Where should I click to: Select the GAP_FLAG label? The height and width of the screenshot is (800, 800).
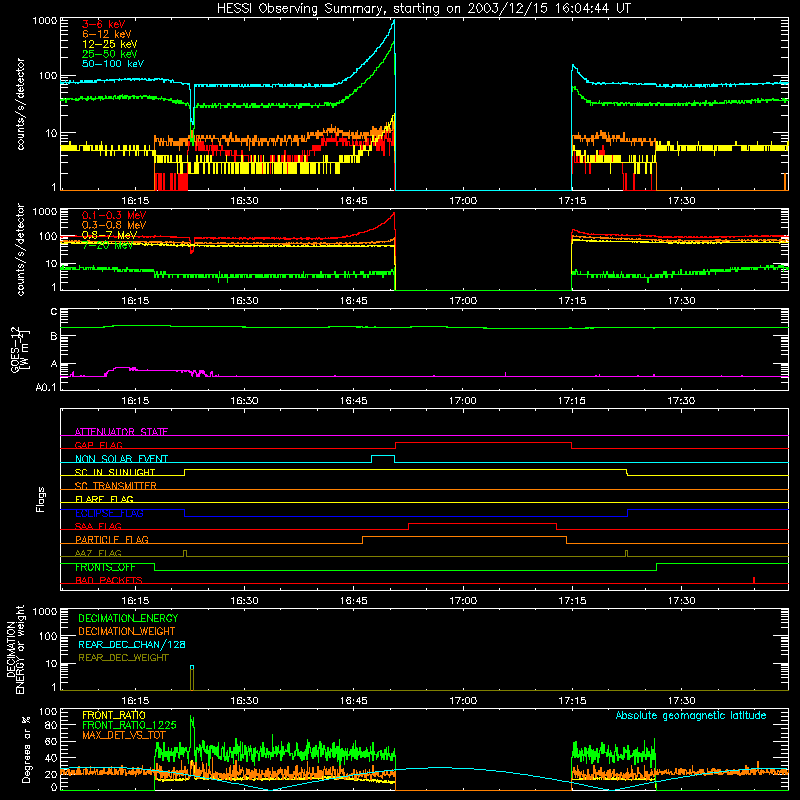click(x=98, y=445)
